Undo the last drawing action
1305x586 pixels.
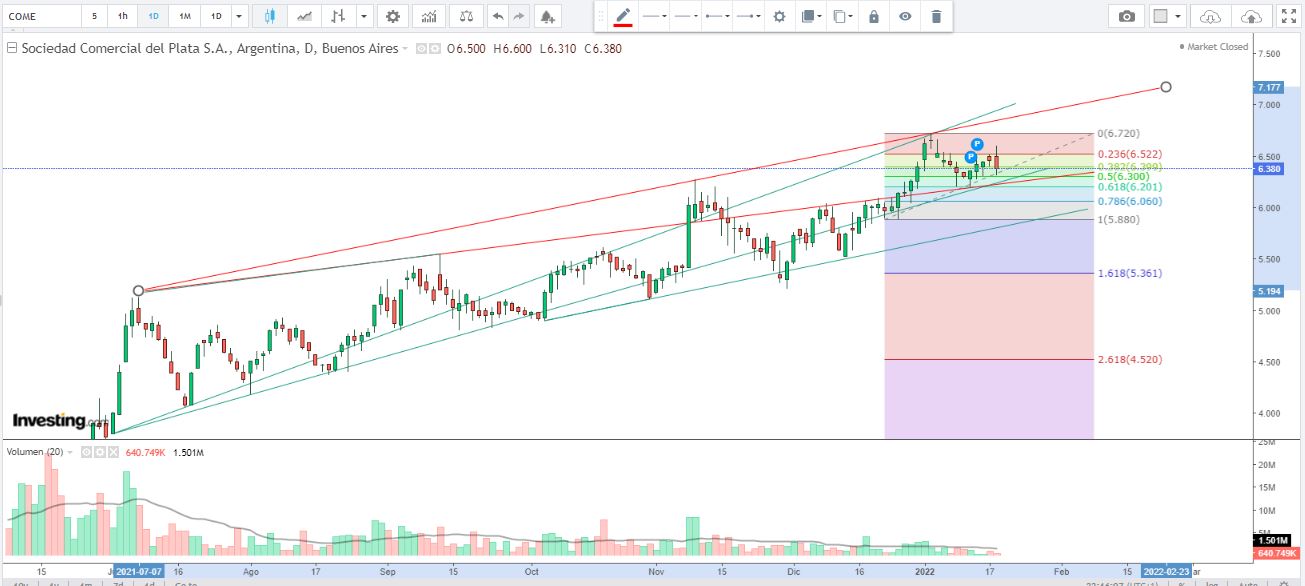click(498, 16)
